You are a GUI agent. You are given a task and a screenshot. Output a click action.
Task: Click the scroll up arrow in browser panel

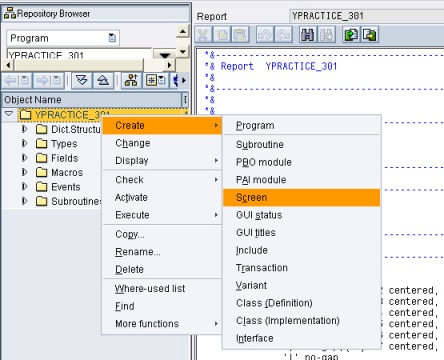point(183,32)
